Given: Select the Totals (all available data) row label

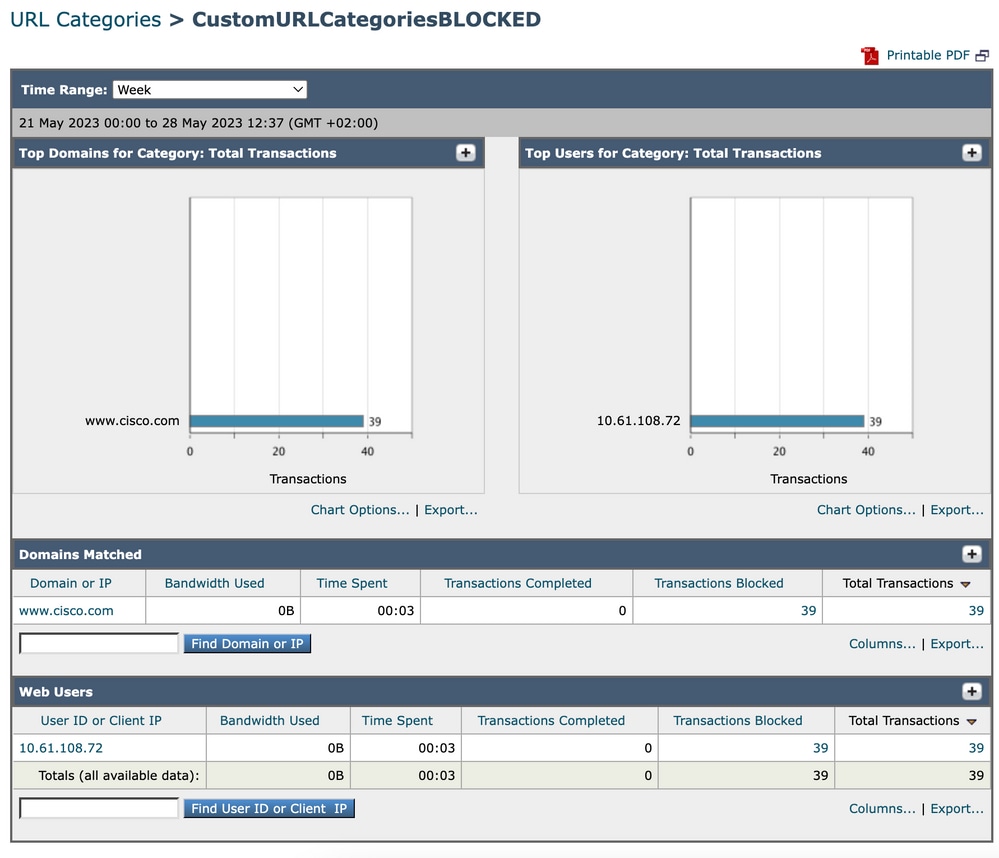Looking at the screenshot, I should click(x=119, y=776).
